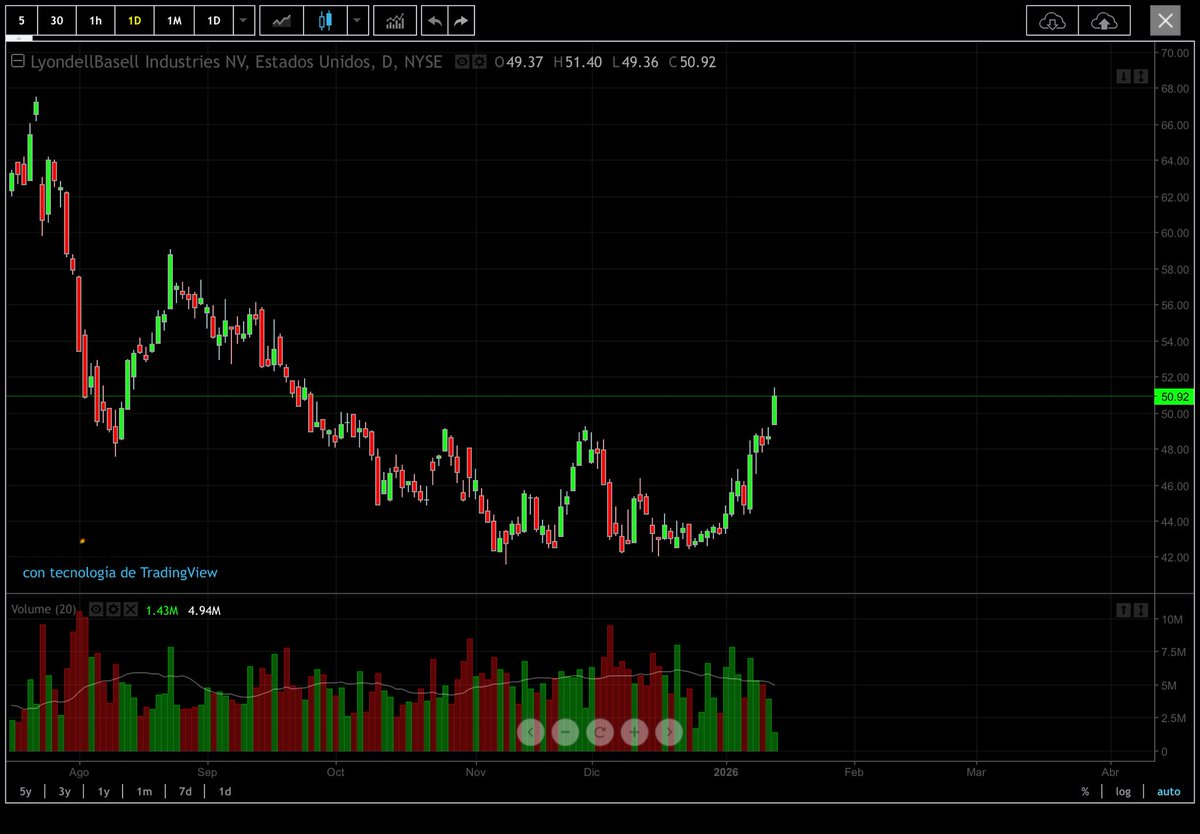
Task: Move the Volume pane up
Action: (x=1124, y=609)
